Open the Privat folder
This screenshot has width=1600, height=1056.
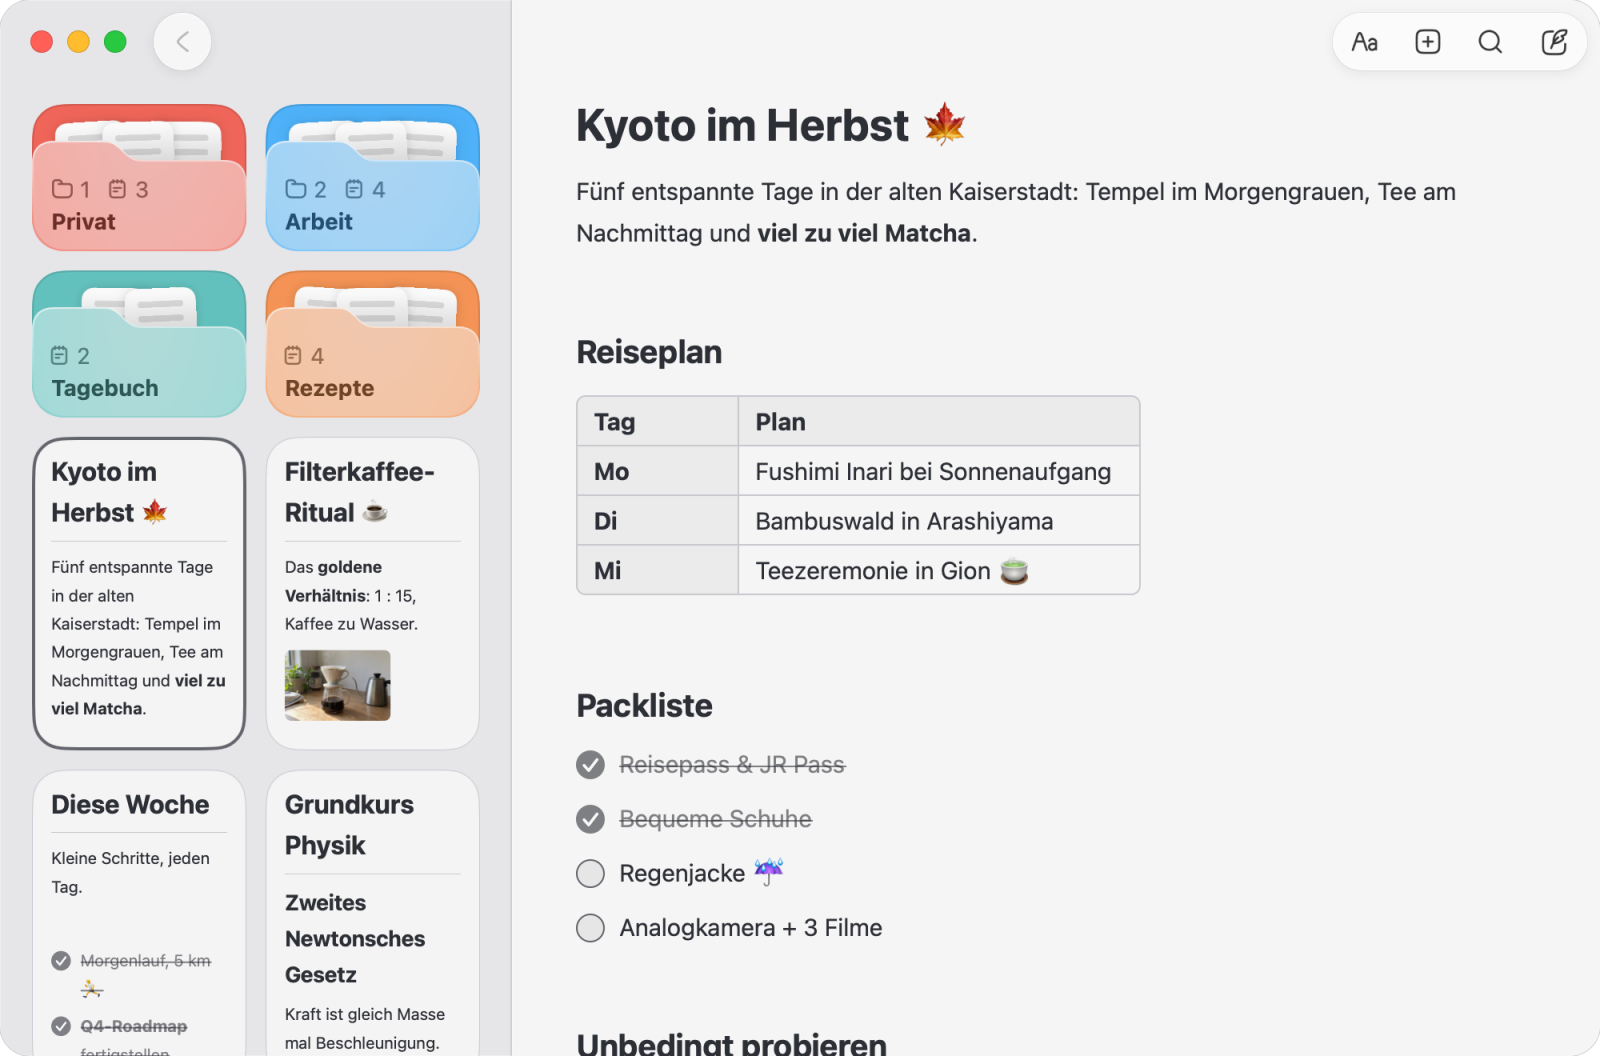tap(139, 177)
